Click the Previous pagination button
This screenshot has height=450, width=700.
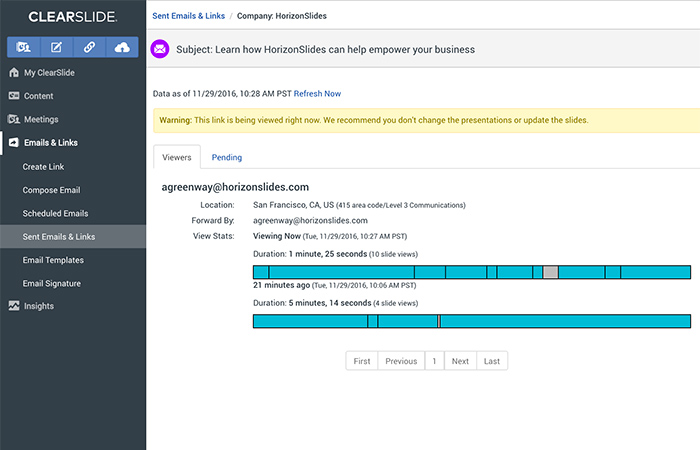(x=401, y=361)
